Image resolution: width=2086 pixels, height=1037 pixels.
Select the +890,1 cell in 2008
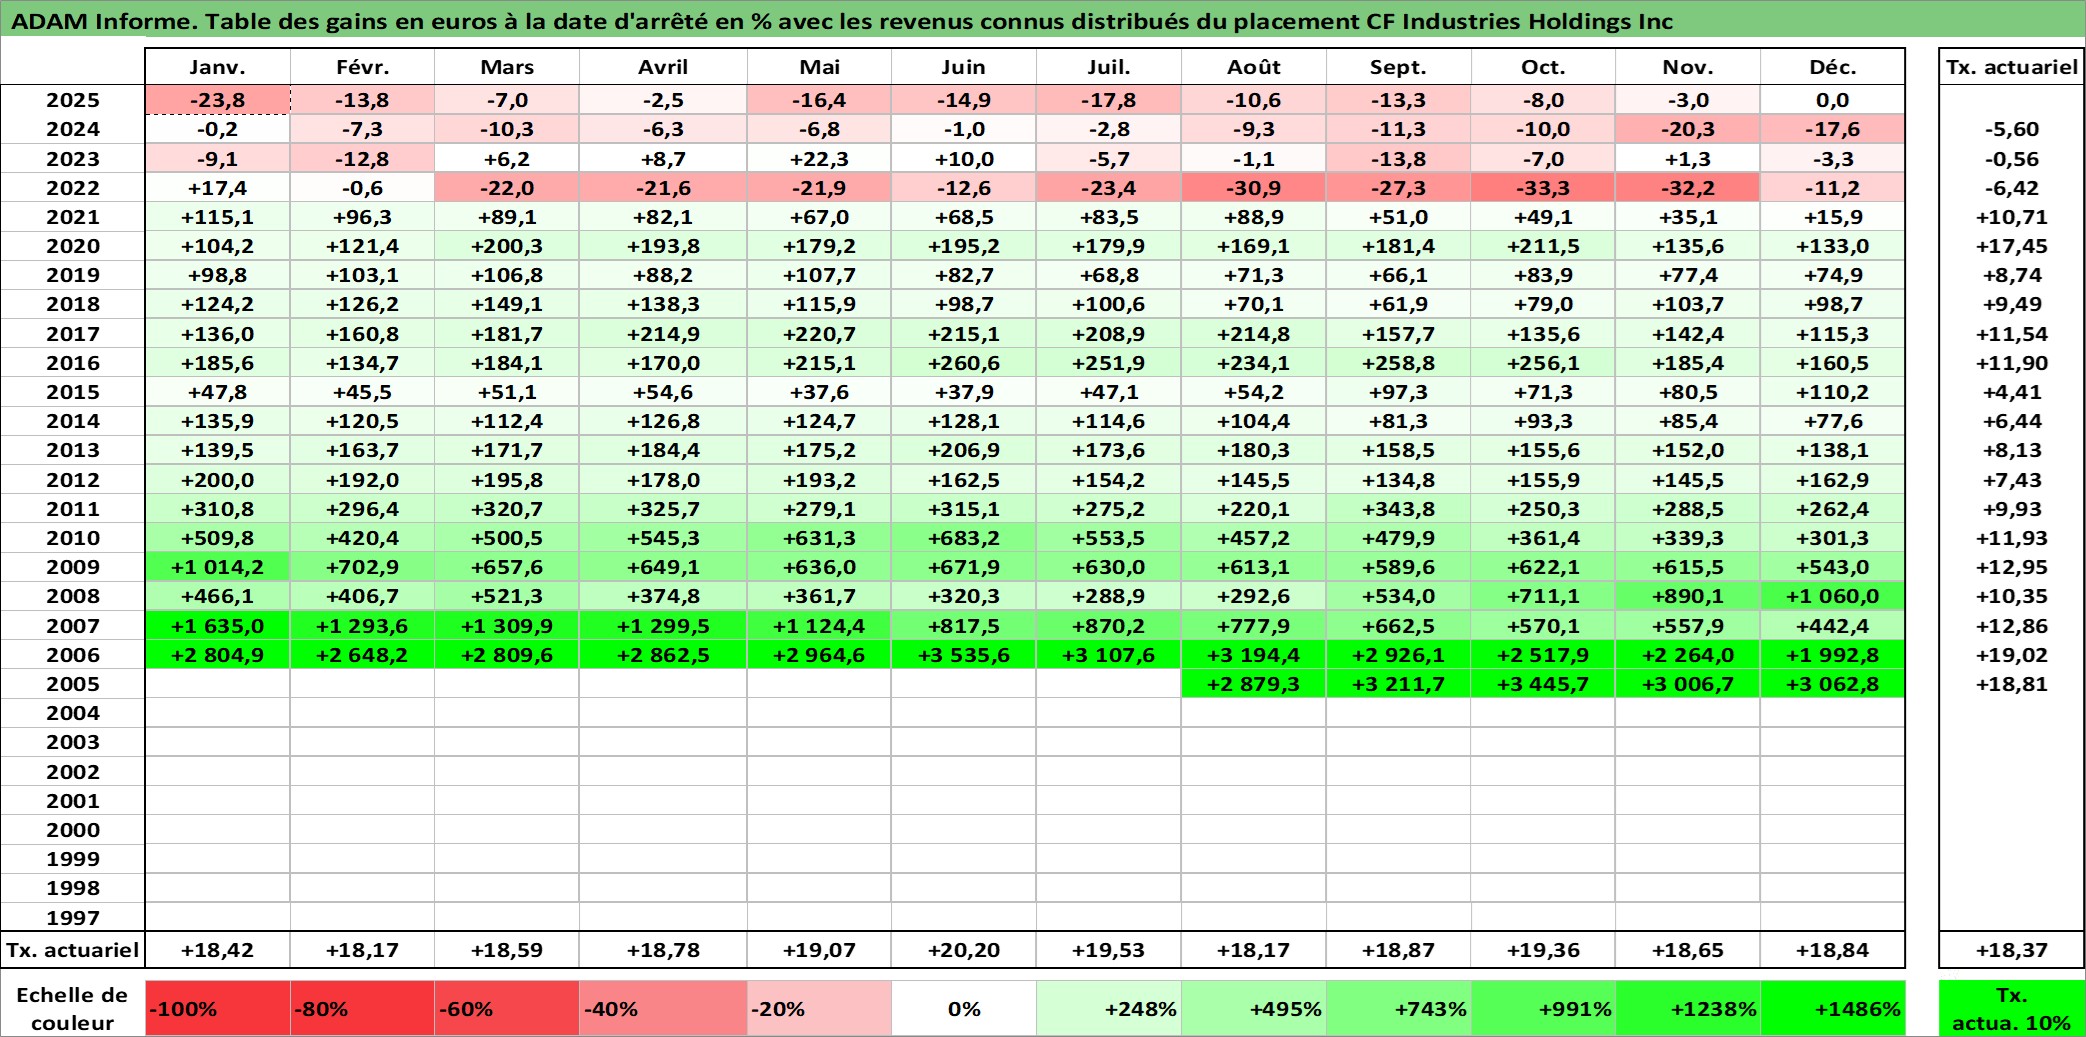point(1688,596)
